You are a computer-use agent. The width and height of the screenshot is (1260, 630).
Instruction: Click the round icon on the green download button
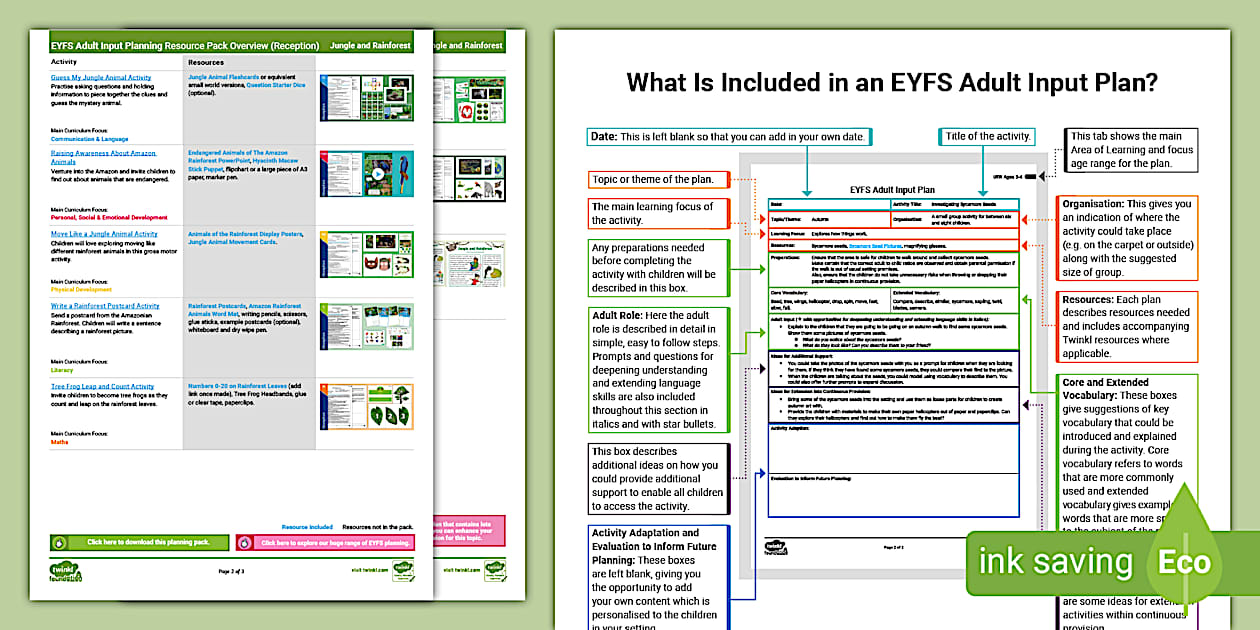[60, 543]
